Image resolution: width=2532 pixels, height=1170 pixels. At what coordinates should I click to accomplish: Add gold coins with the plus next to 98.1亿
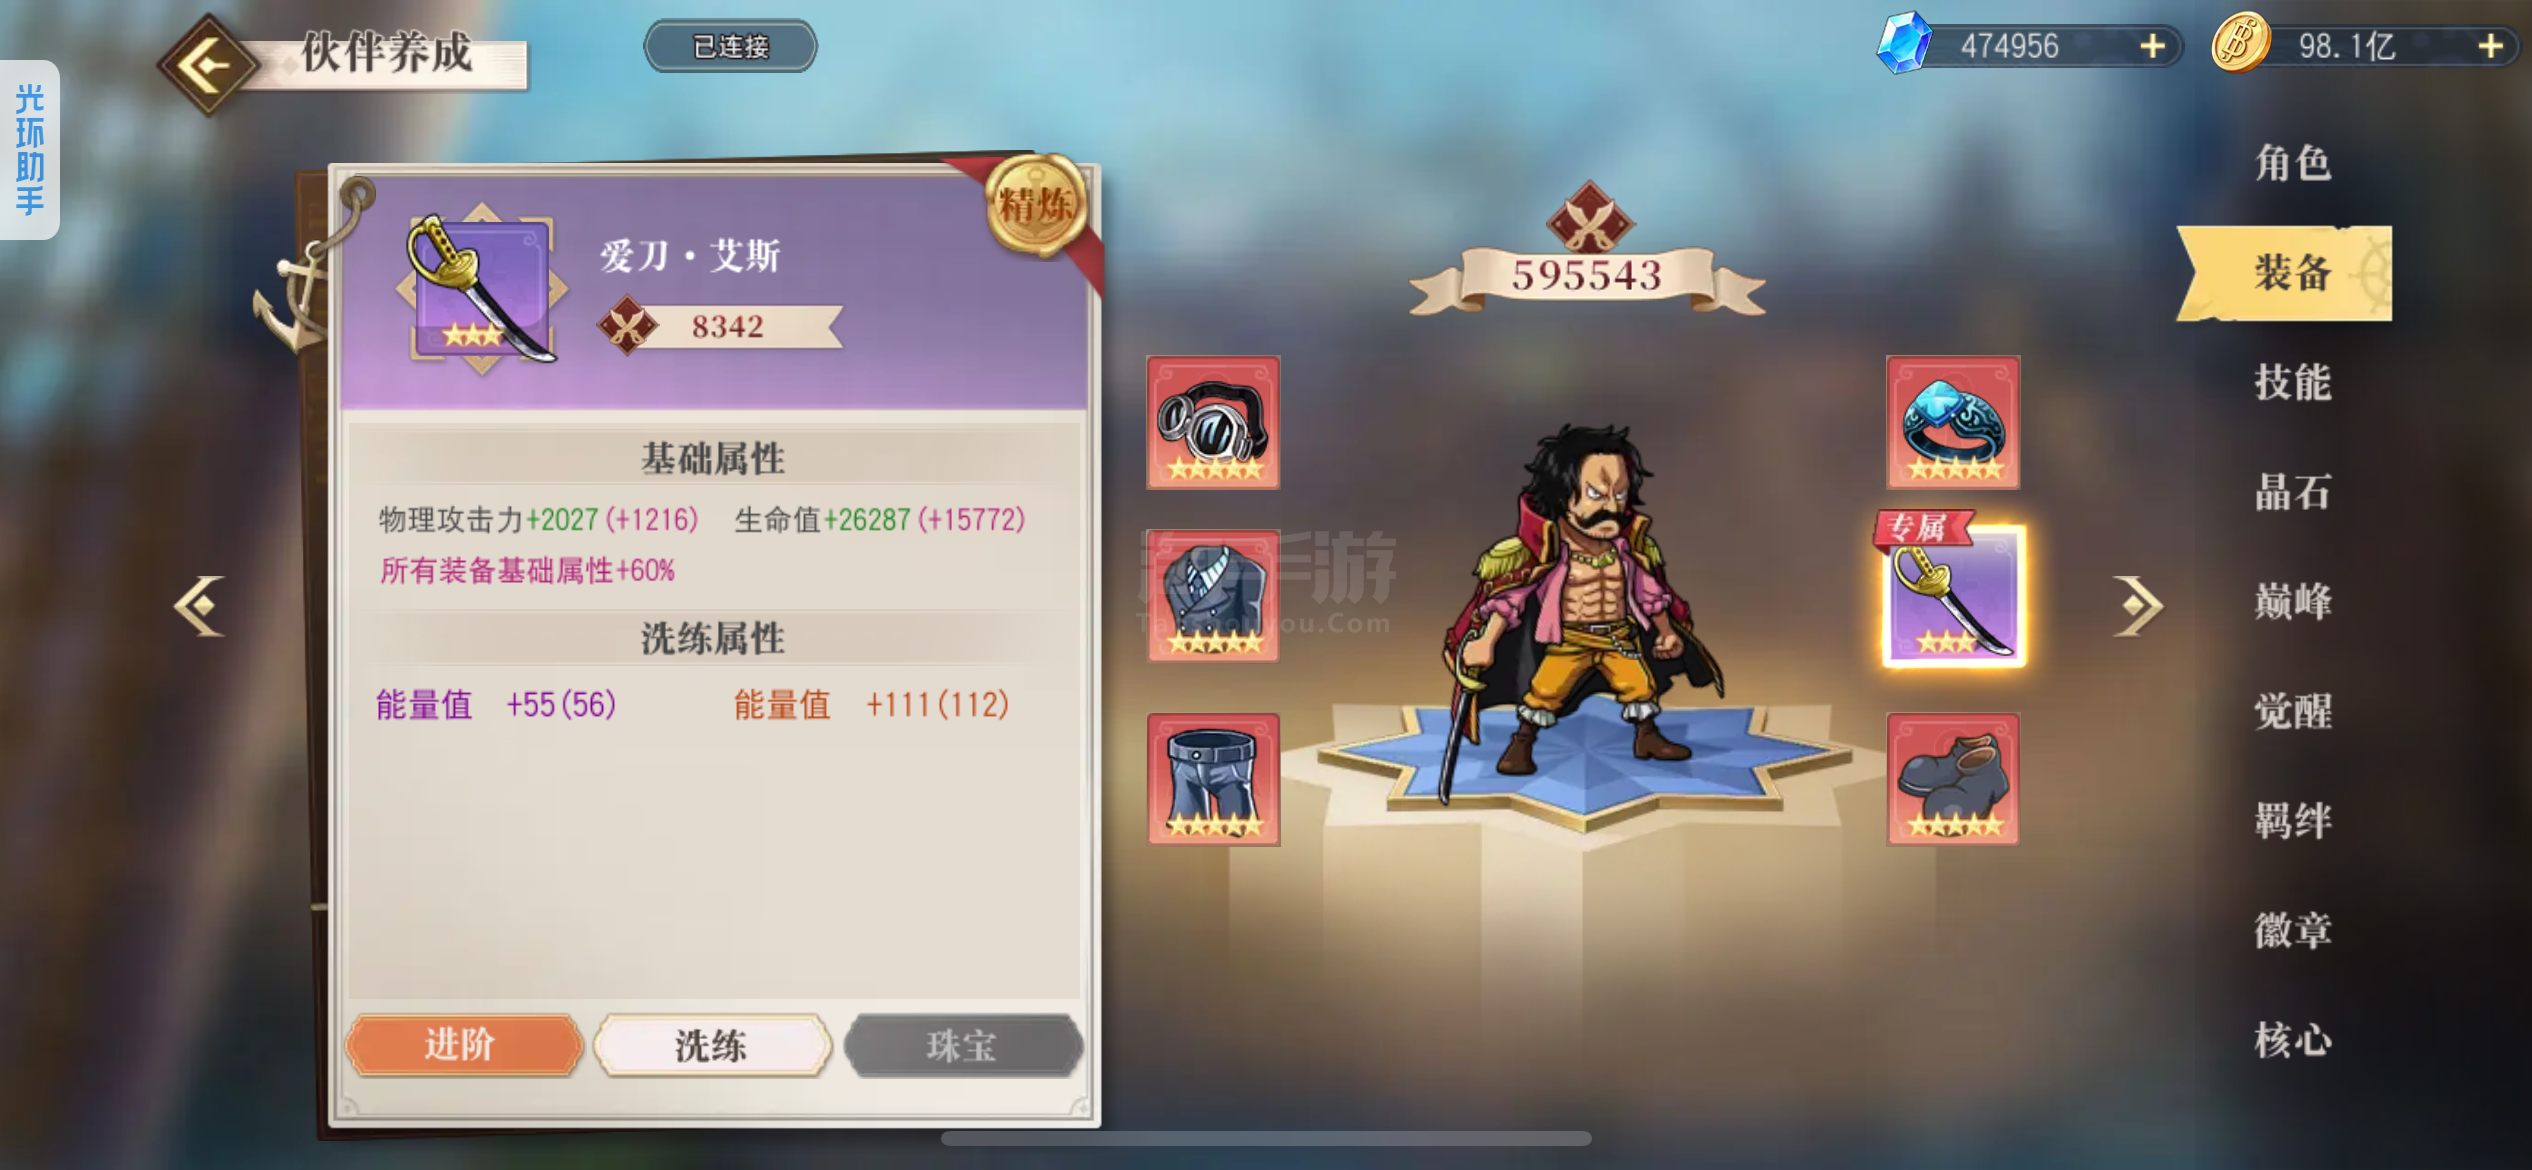pos(2490,46)
